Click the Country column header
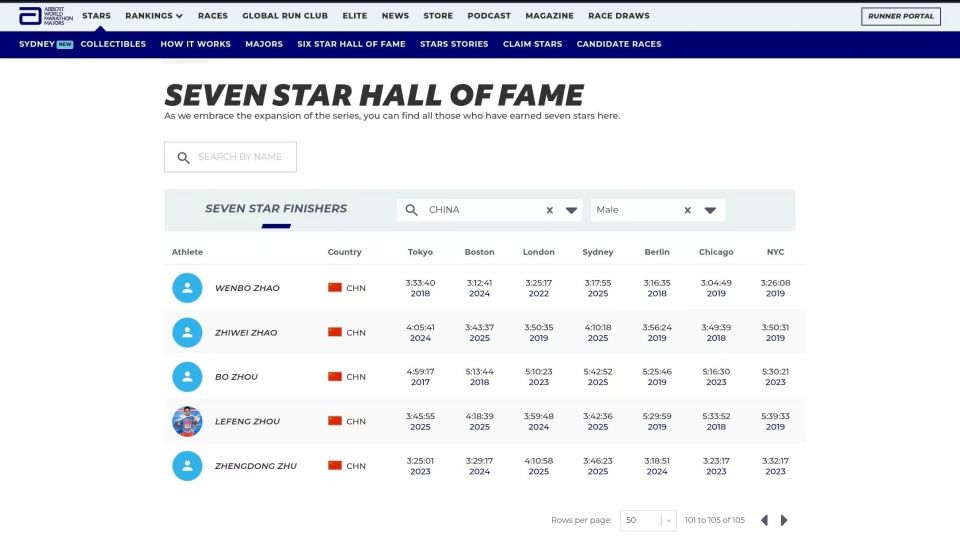This screenshot has width=960, height=556. (x=345, y=252)
